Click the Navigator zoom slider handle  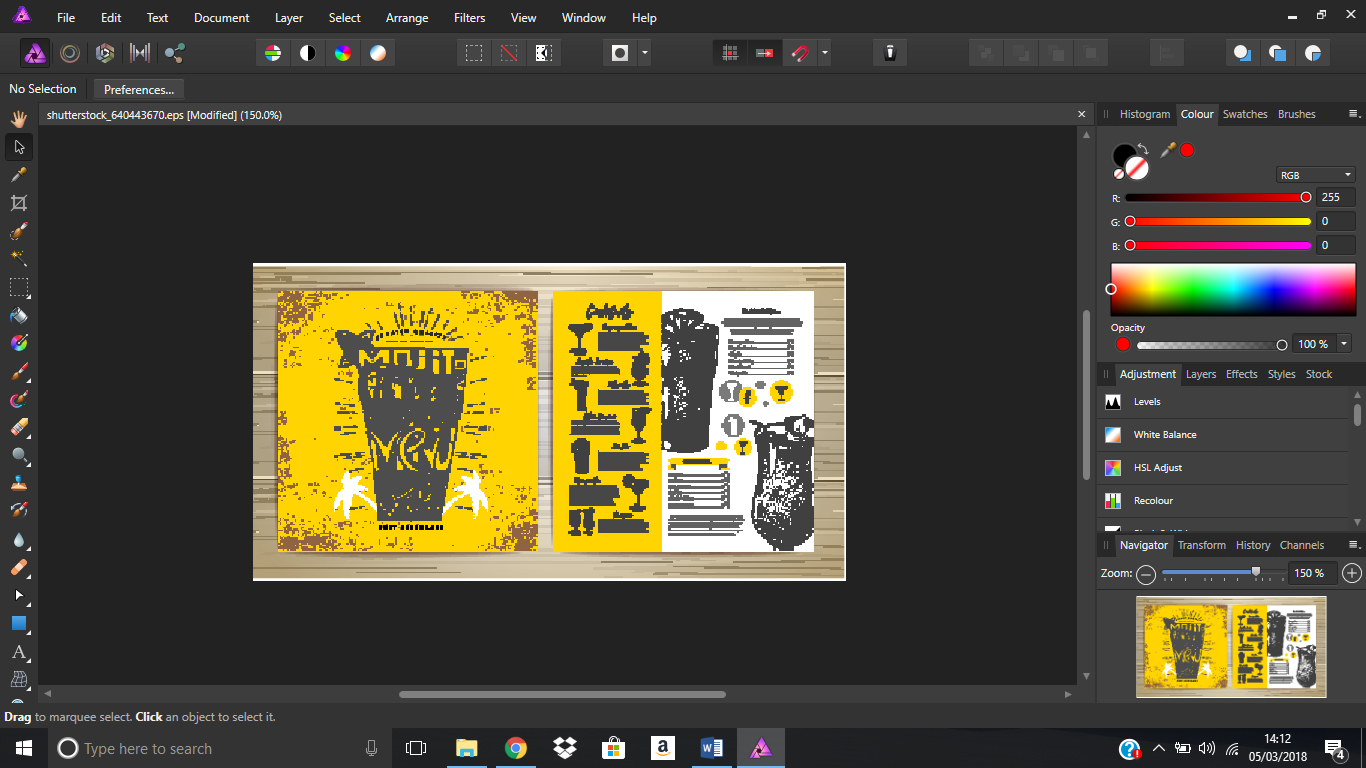1256,573
